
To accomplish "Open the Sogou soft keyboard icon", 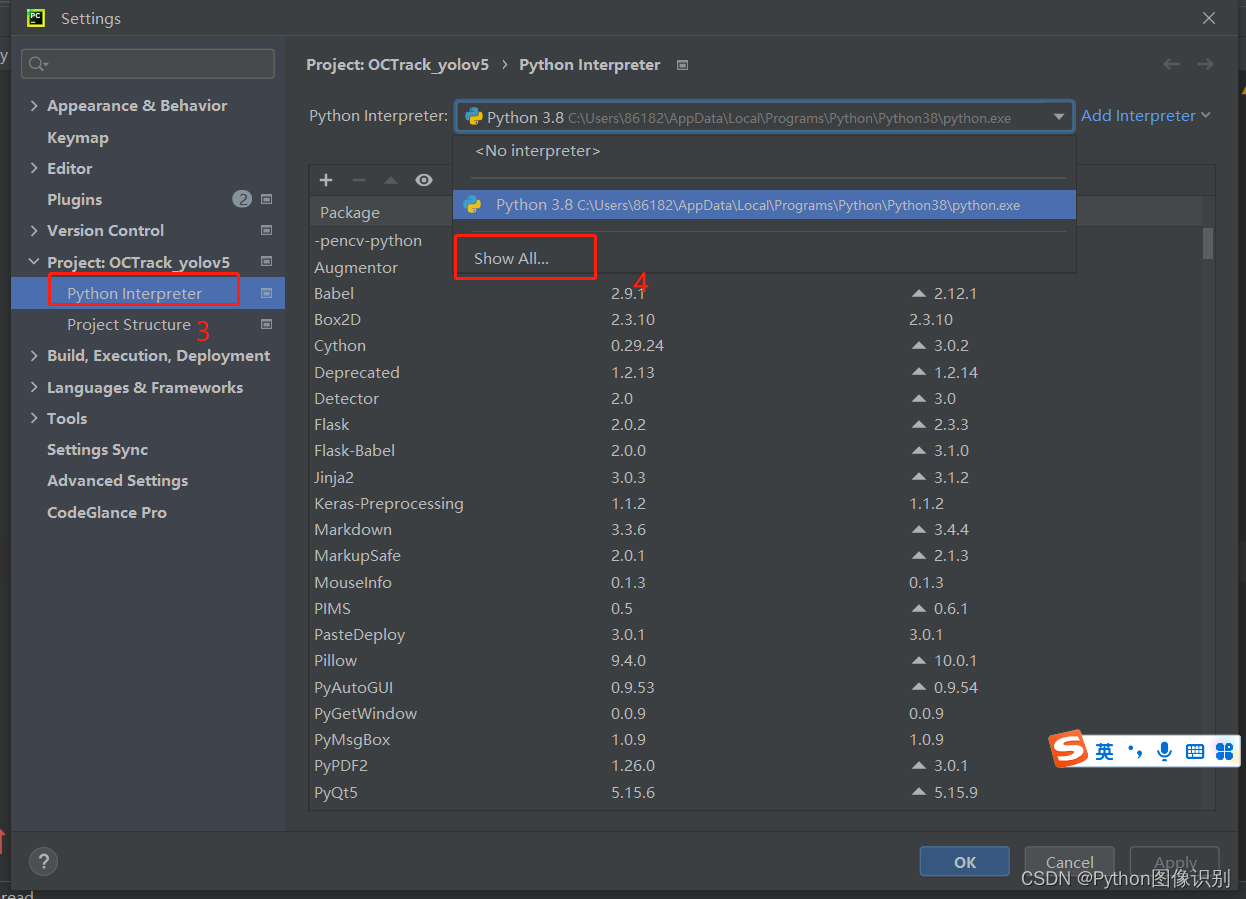I will (1194, 751).
